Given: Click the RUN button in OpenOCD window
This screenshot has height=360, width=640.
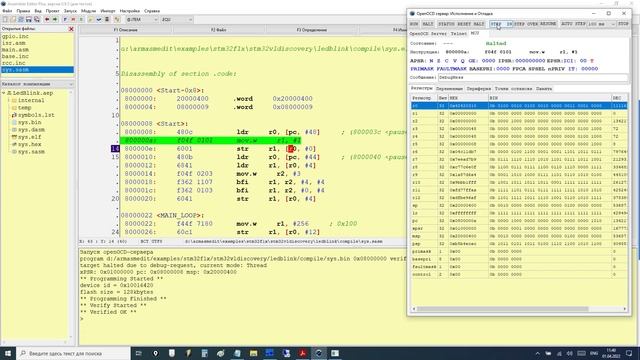Looking at the screenshot, I should [414, 24].
